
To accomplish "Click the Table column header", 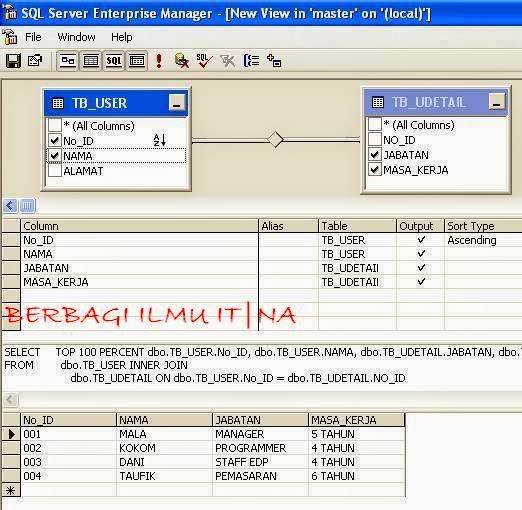I will pyautogui.click(x=357, y=226).
